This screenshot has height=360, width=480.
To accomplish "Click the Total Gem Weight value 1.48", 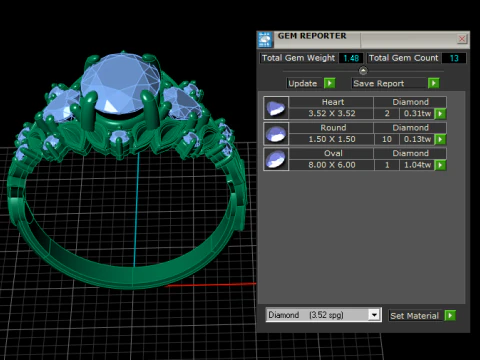I will pos(351,58).
